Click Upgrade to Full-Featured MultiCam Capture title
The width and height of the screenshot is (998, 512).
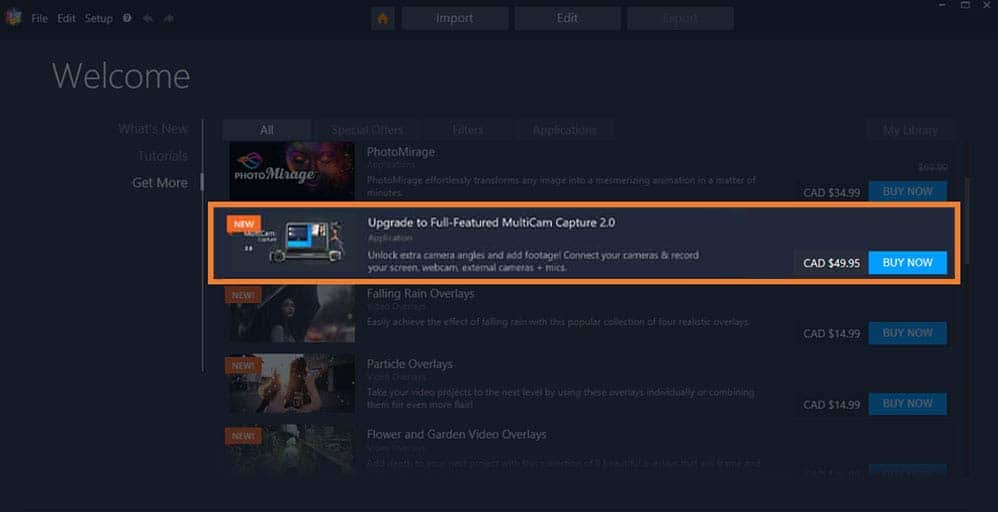click(x=491, y=223)
